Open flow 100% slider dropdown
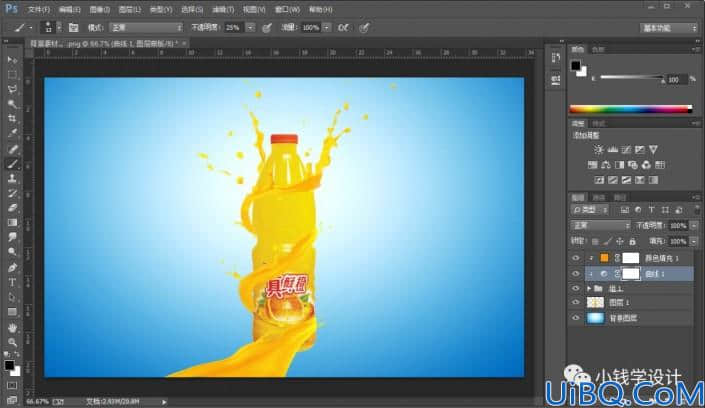This screenshot has height=408, width=705. [327, 27]
